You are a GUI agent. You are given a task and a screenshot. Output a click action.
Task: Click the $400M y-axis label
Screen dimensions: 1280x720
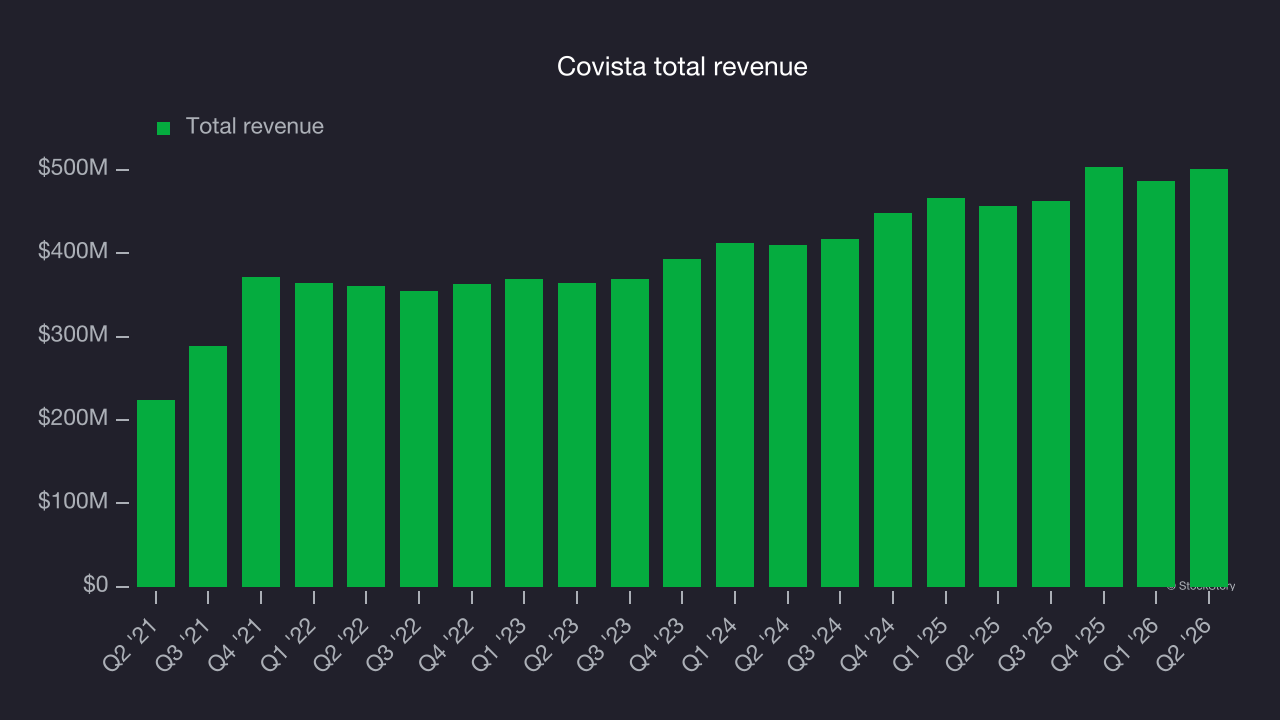pos(73,251)
